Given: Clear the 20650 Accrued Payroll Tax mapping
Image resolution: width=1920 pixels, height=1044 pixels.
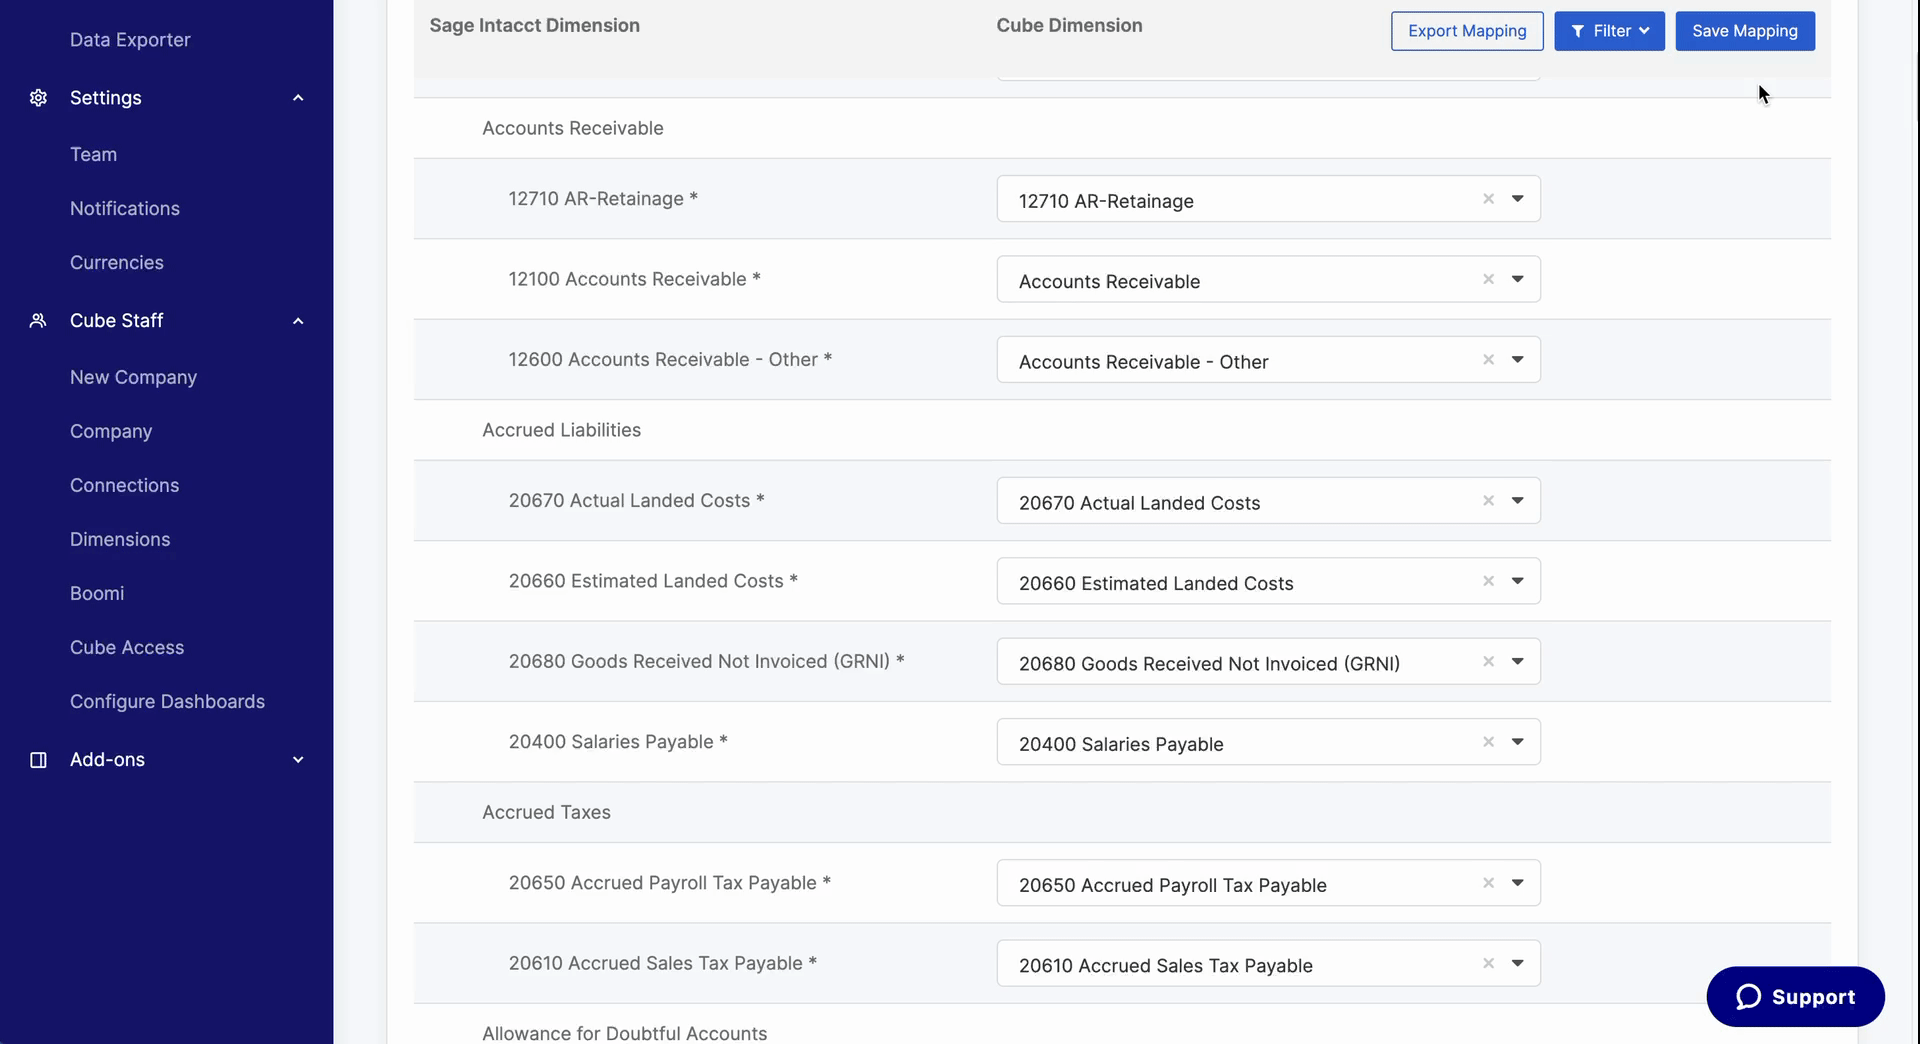Looking at the screenshot, I should [1488, 883].
